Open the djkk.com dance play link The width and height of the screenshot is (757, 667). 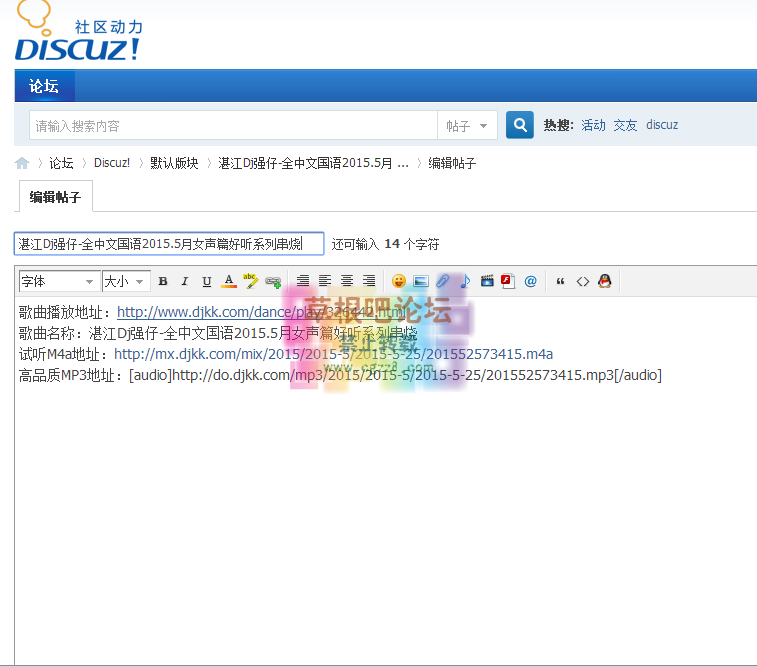(261, 312)
